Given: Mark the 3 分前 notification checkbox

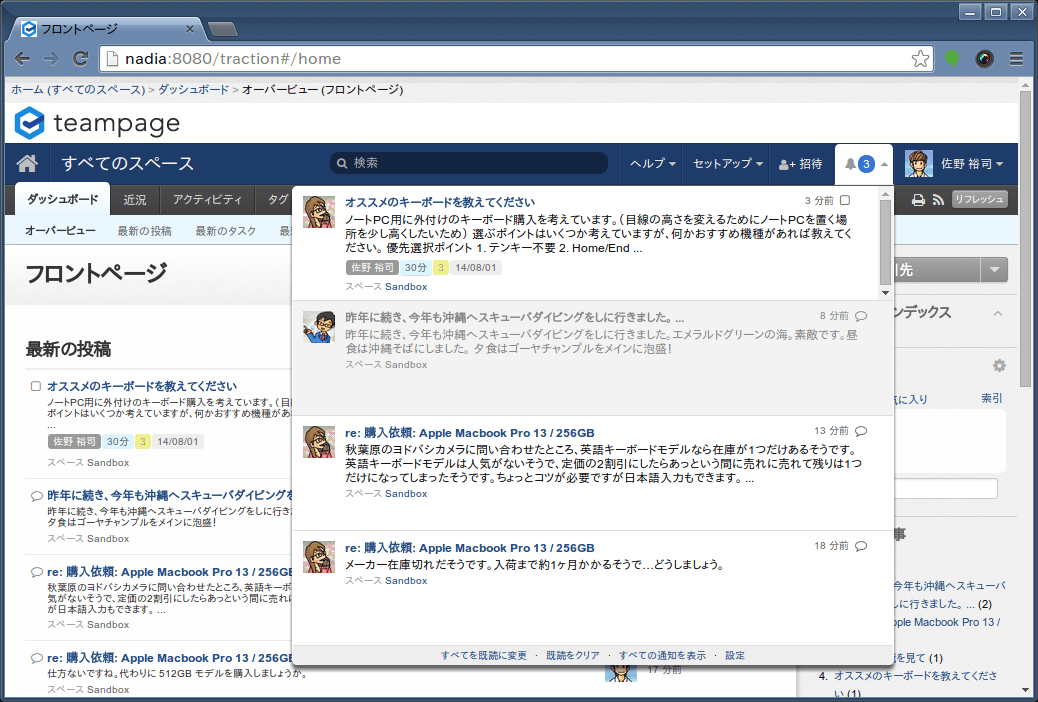Looking at the screenshot, I should [x=845, y=200].
